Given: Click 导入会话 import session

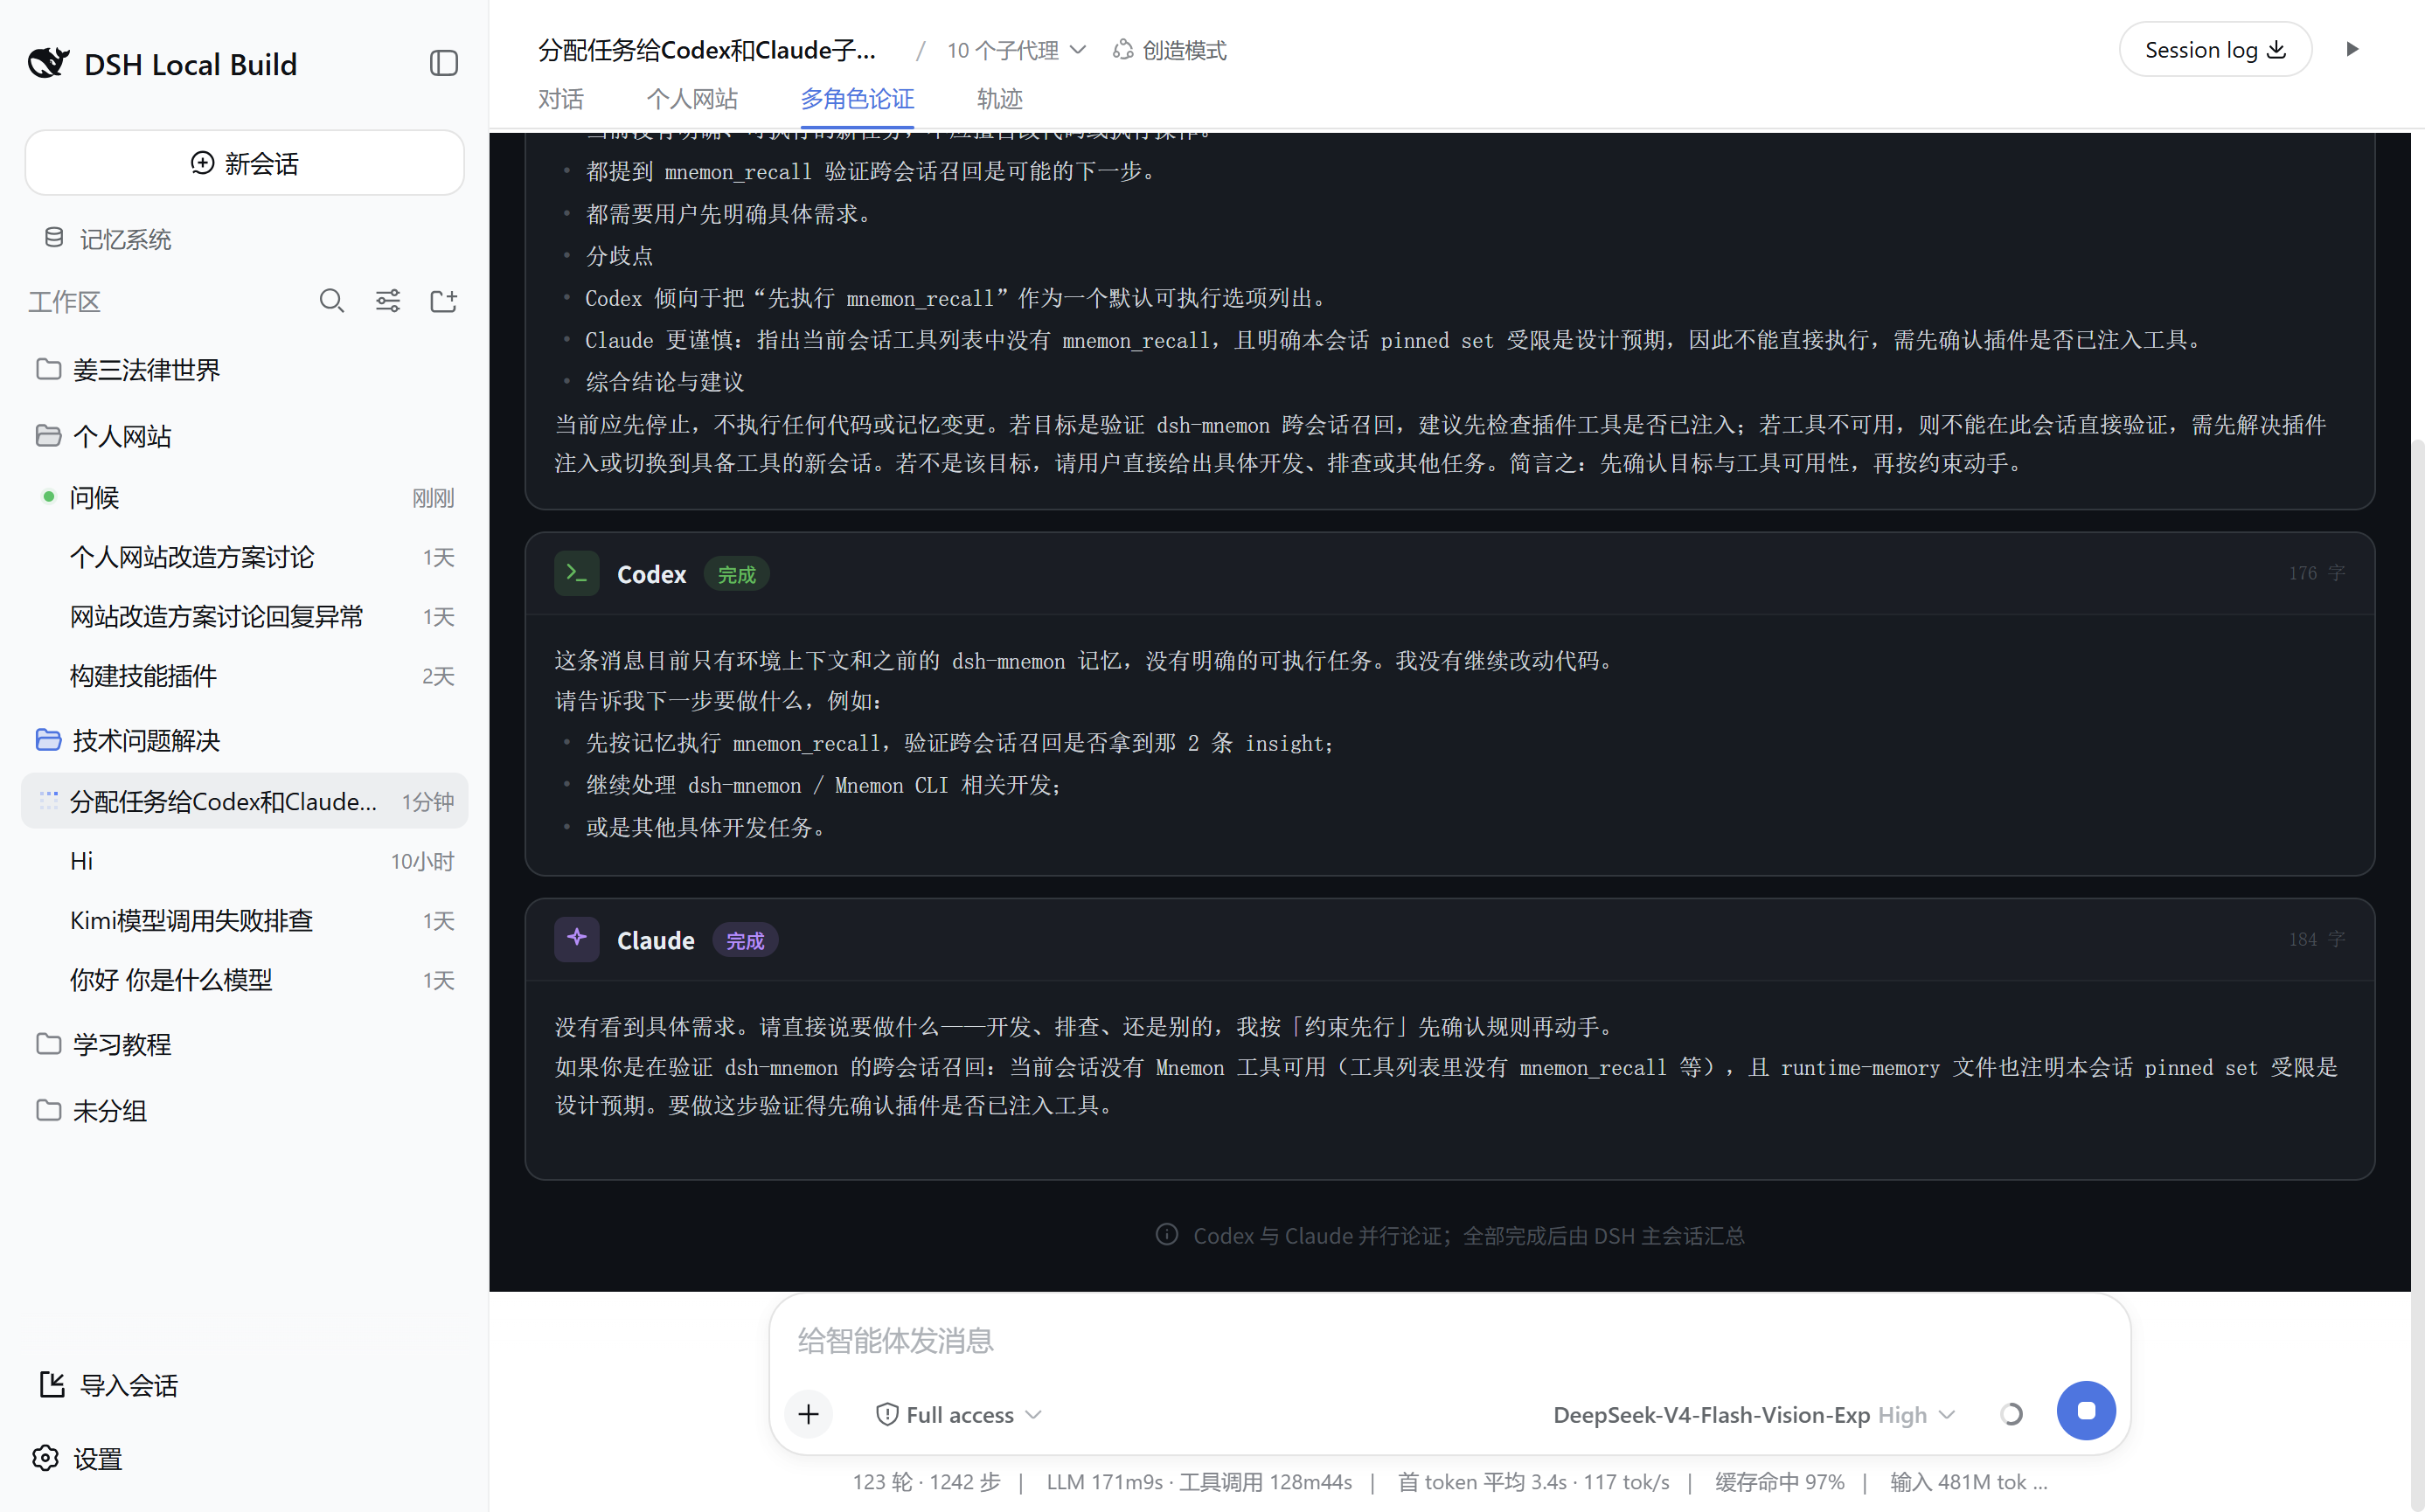Looking at the screenshot, I should click(108, 1385).
